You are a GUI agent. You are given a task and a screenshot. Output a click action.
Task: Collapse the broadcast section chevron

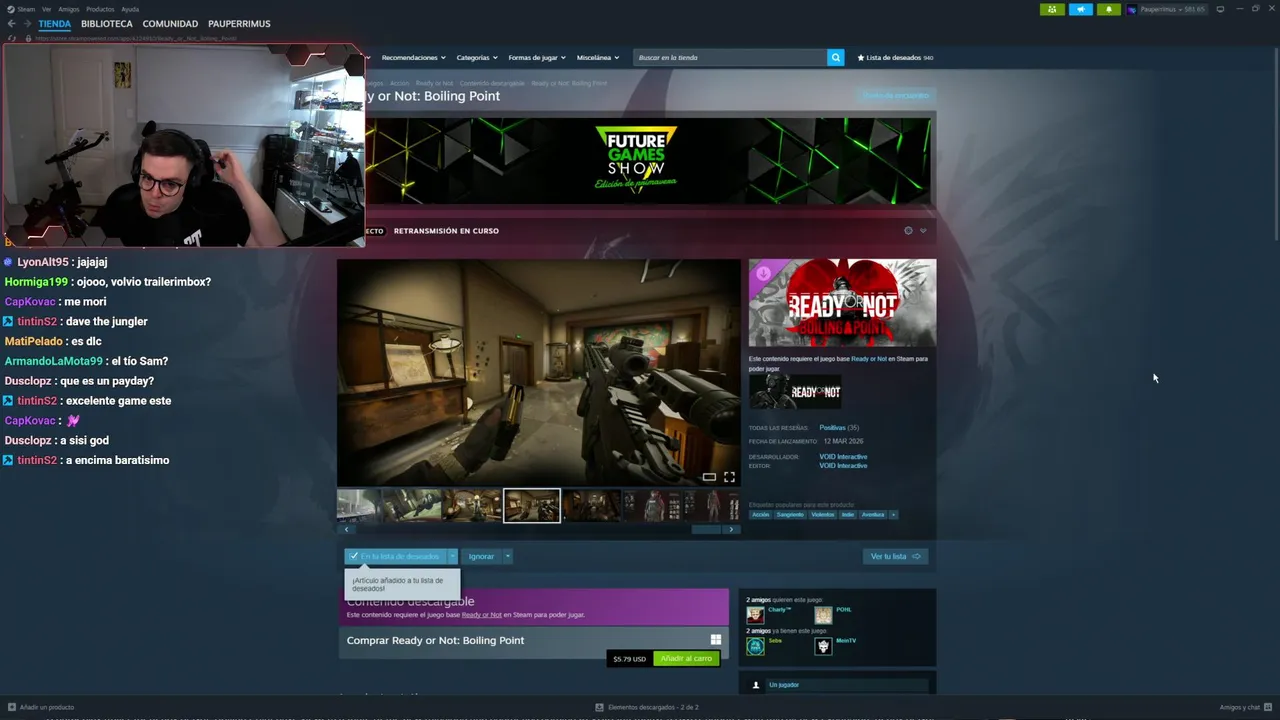pos(923,231)
